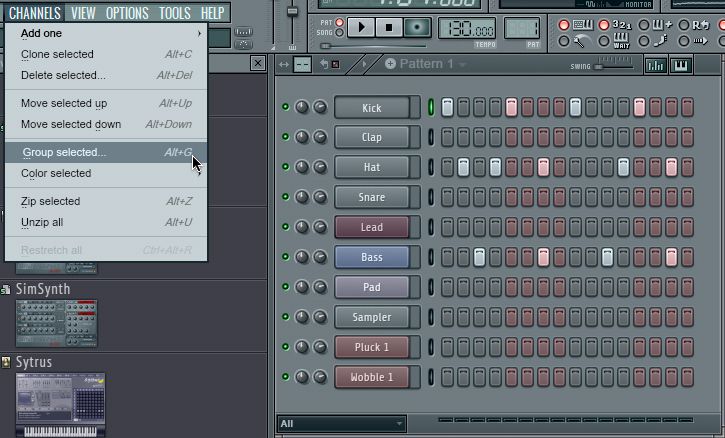Click the Bass channel volume knob
The height and width of the screenshot is (438, 725).
(x=320, y=257)
